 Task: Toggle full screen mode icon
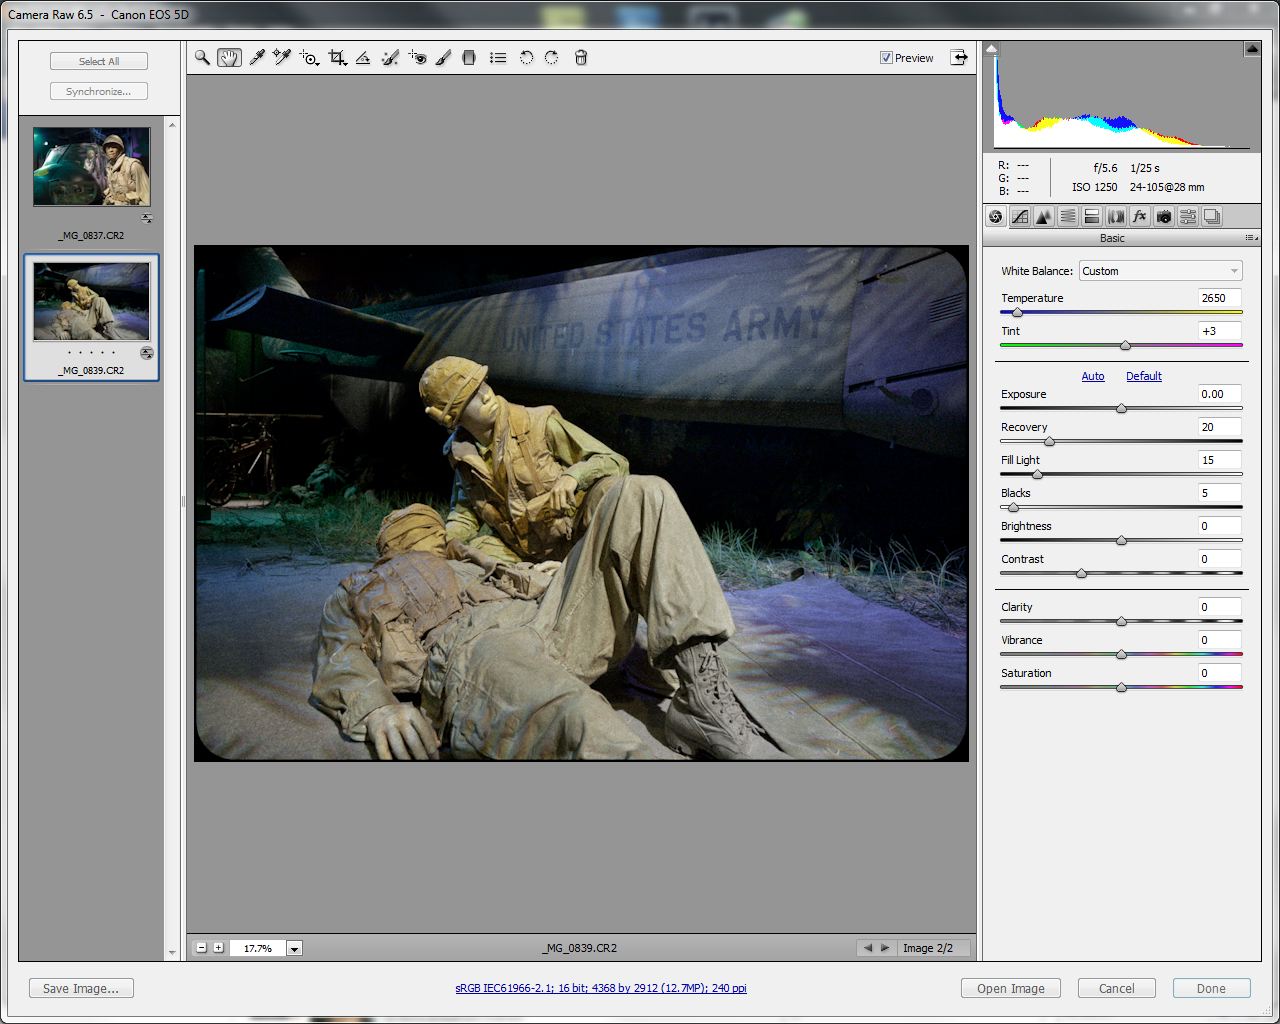click(x=959, y=57)
